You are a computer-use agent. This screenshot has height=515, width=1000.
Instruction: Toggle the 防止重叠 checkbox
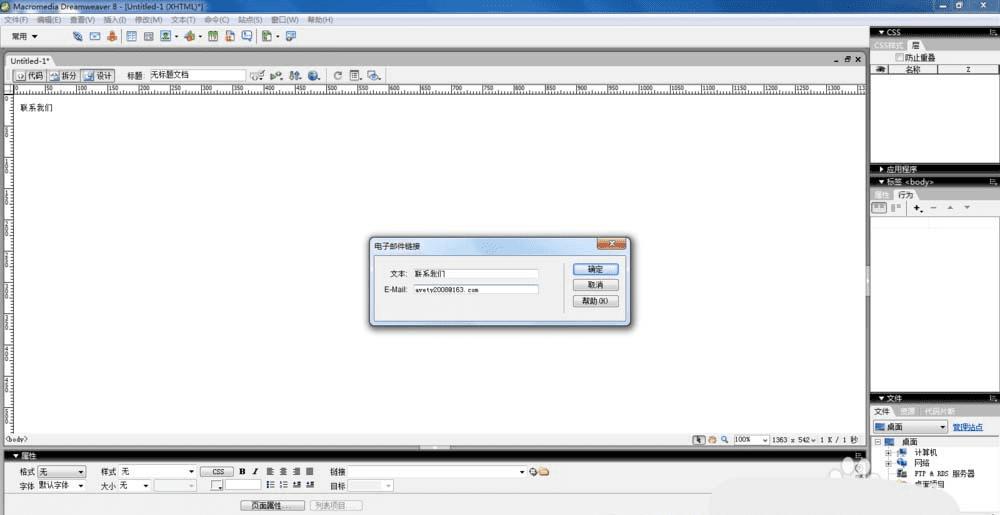(x=899, y=58)
